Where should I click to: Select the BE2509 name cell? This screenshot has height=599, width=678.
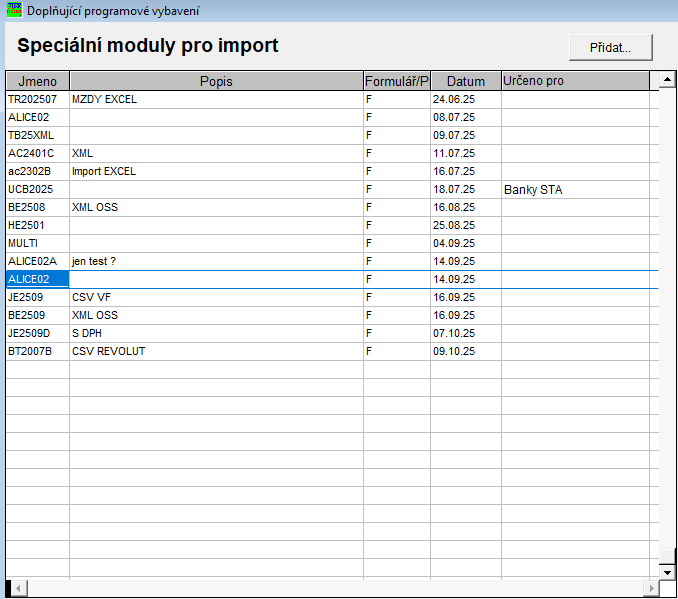click(38, 316)
